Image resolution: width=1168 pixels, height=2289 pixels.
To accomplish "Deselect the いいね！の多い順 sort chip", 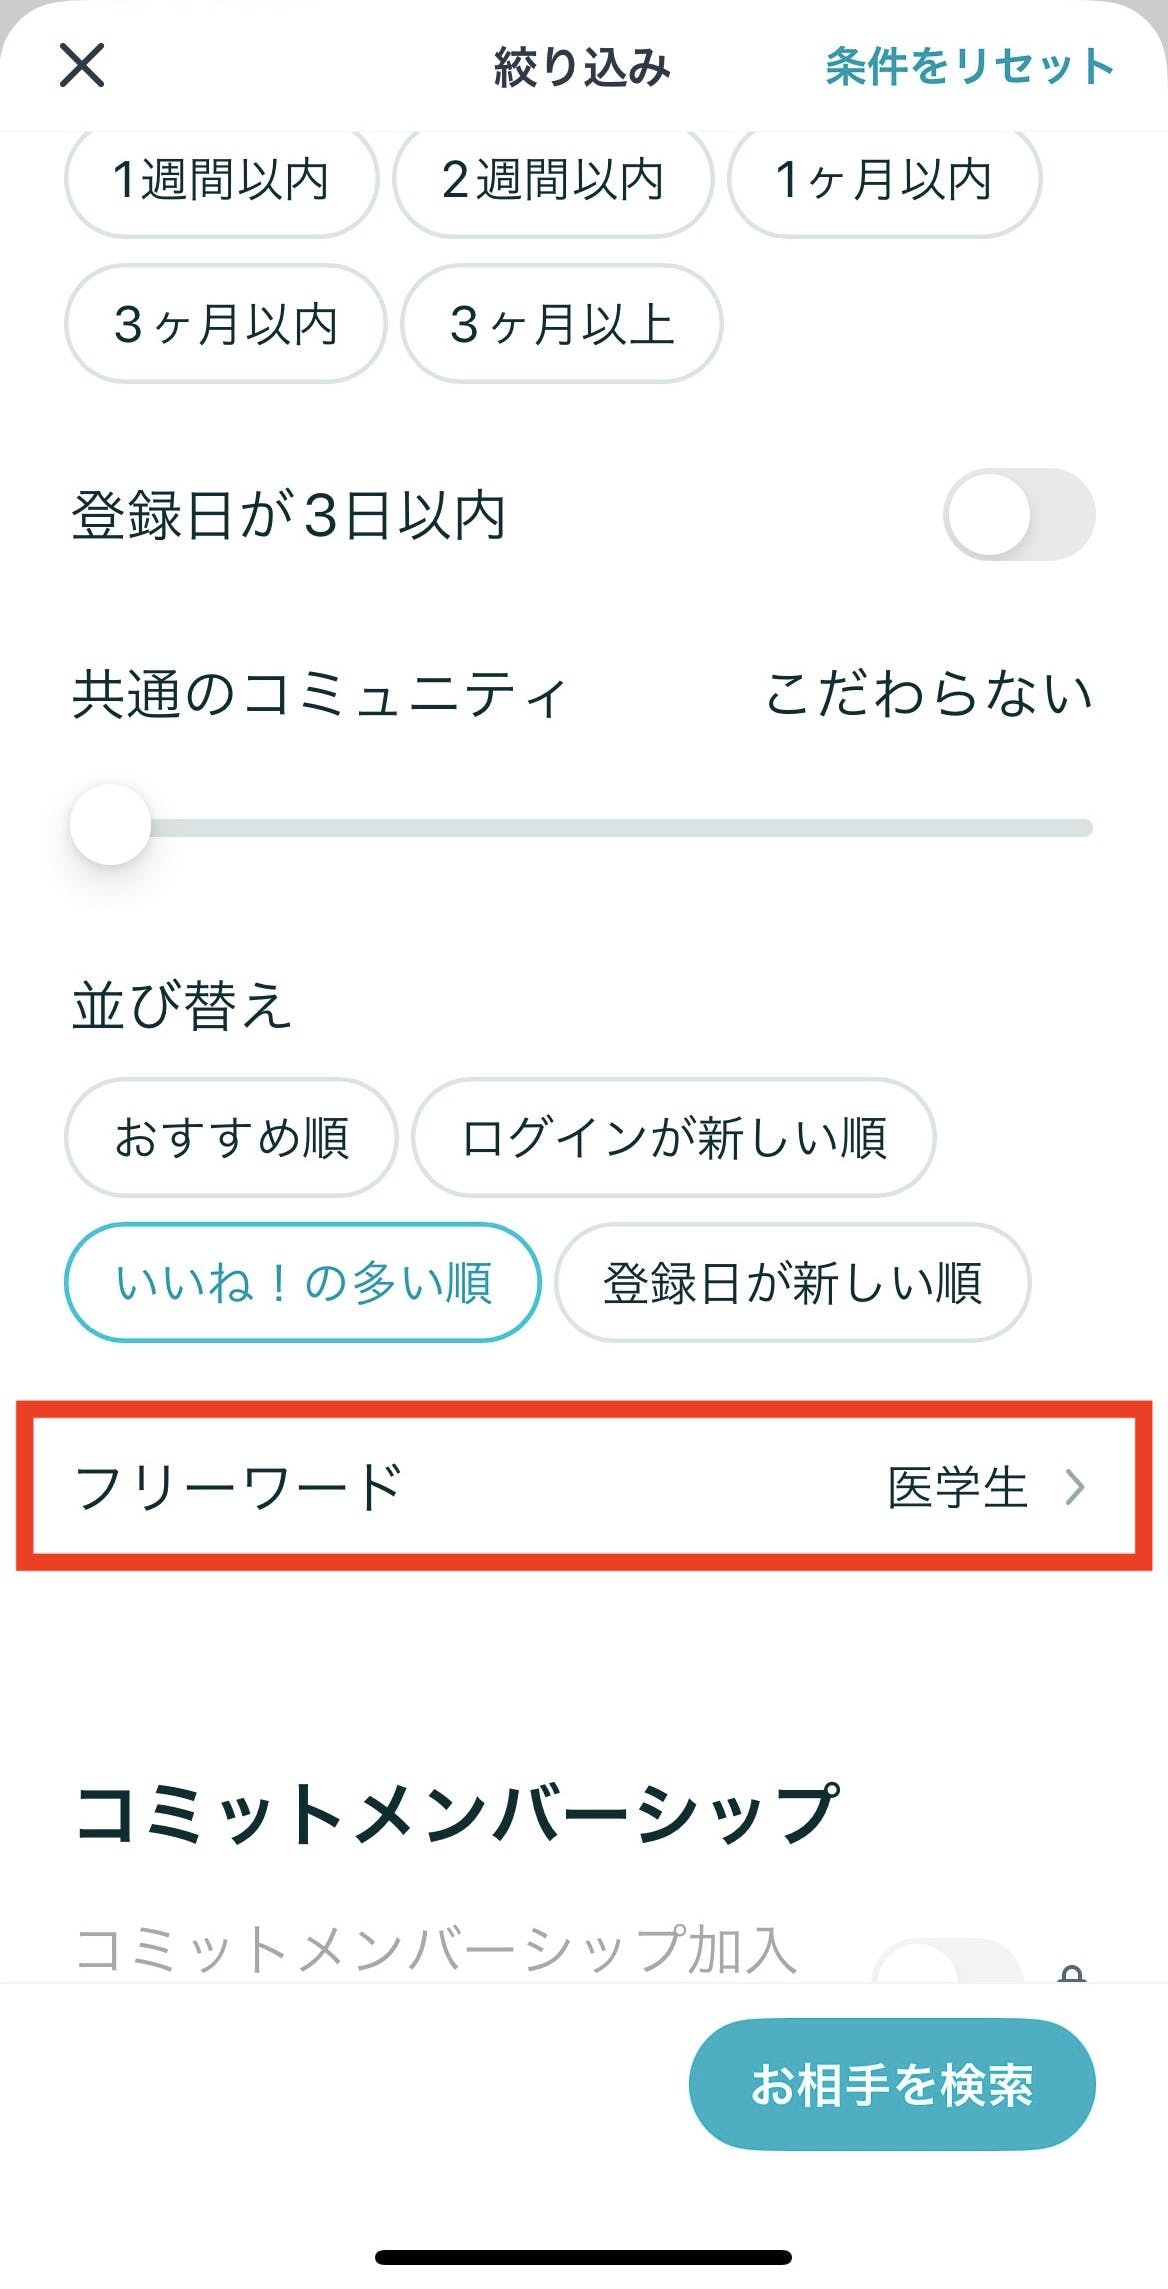I will tap(303, 1282).
